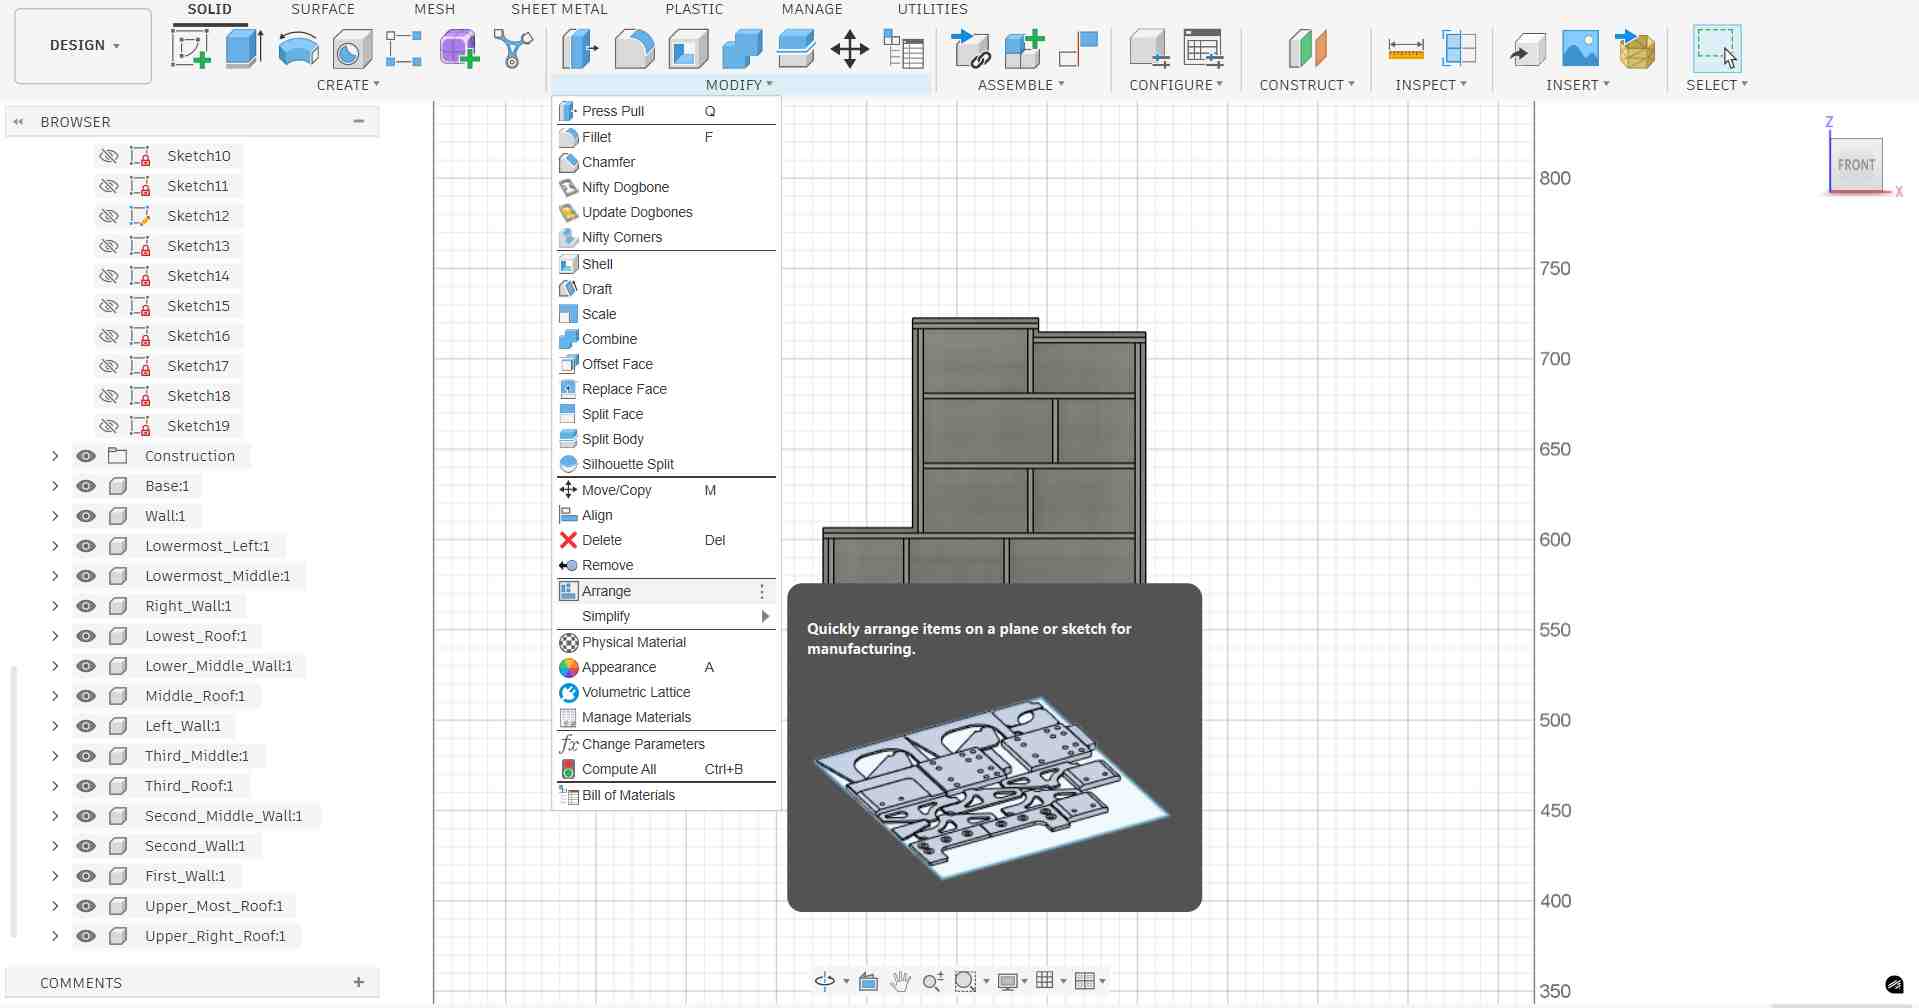Open the DESIGN workspace dropdown
The image size is (1919, 1008).
pyautogui.click(x=82, y=45)
